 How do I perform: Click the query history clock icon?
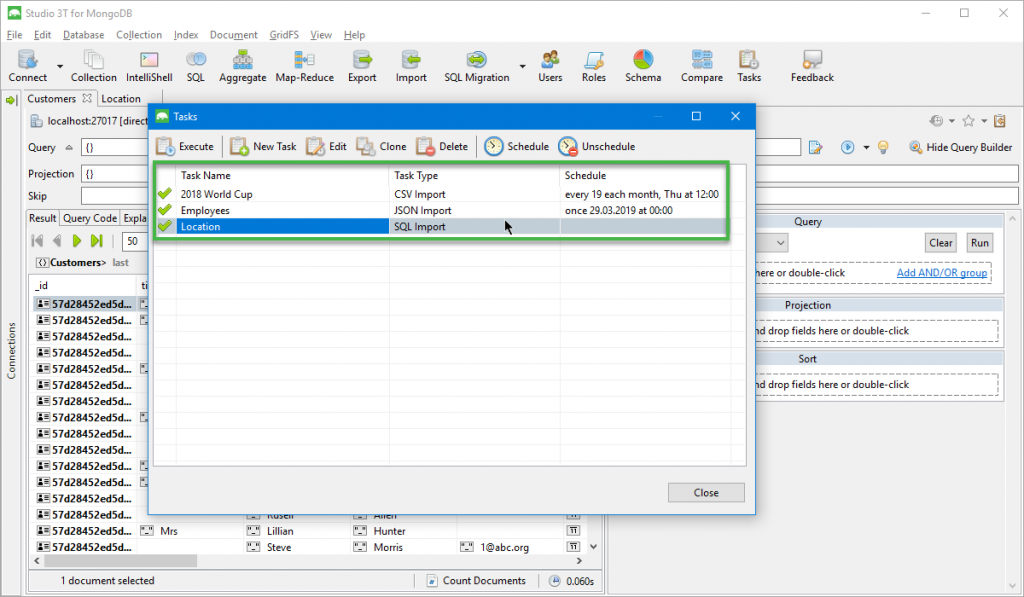[936, 121]
